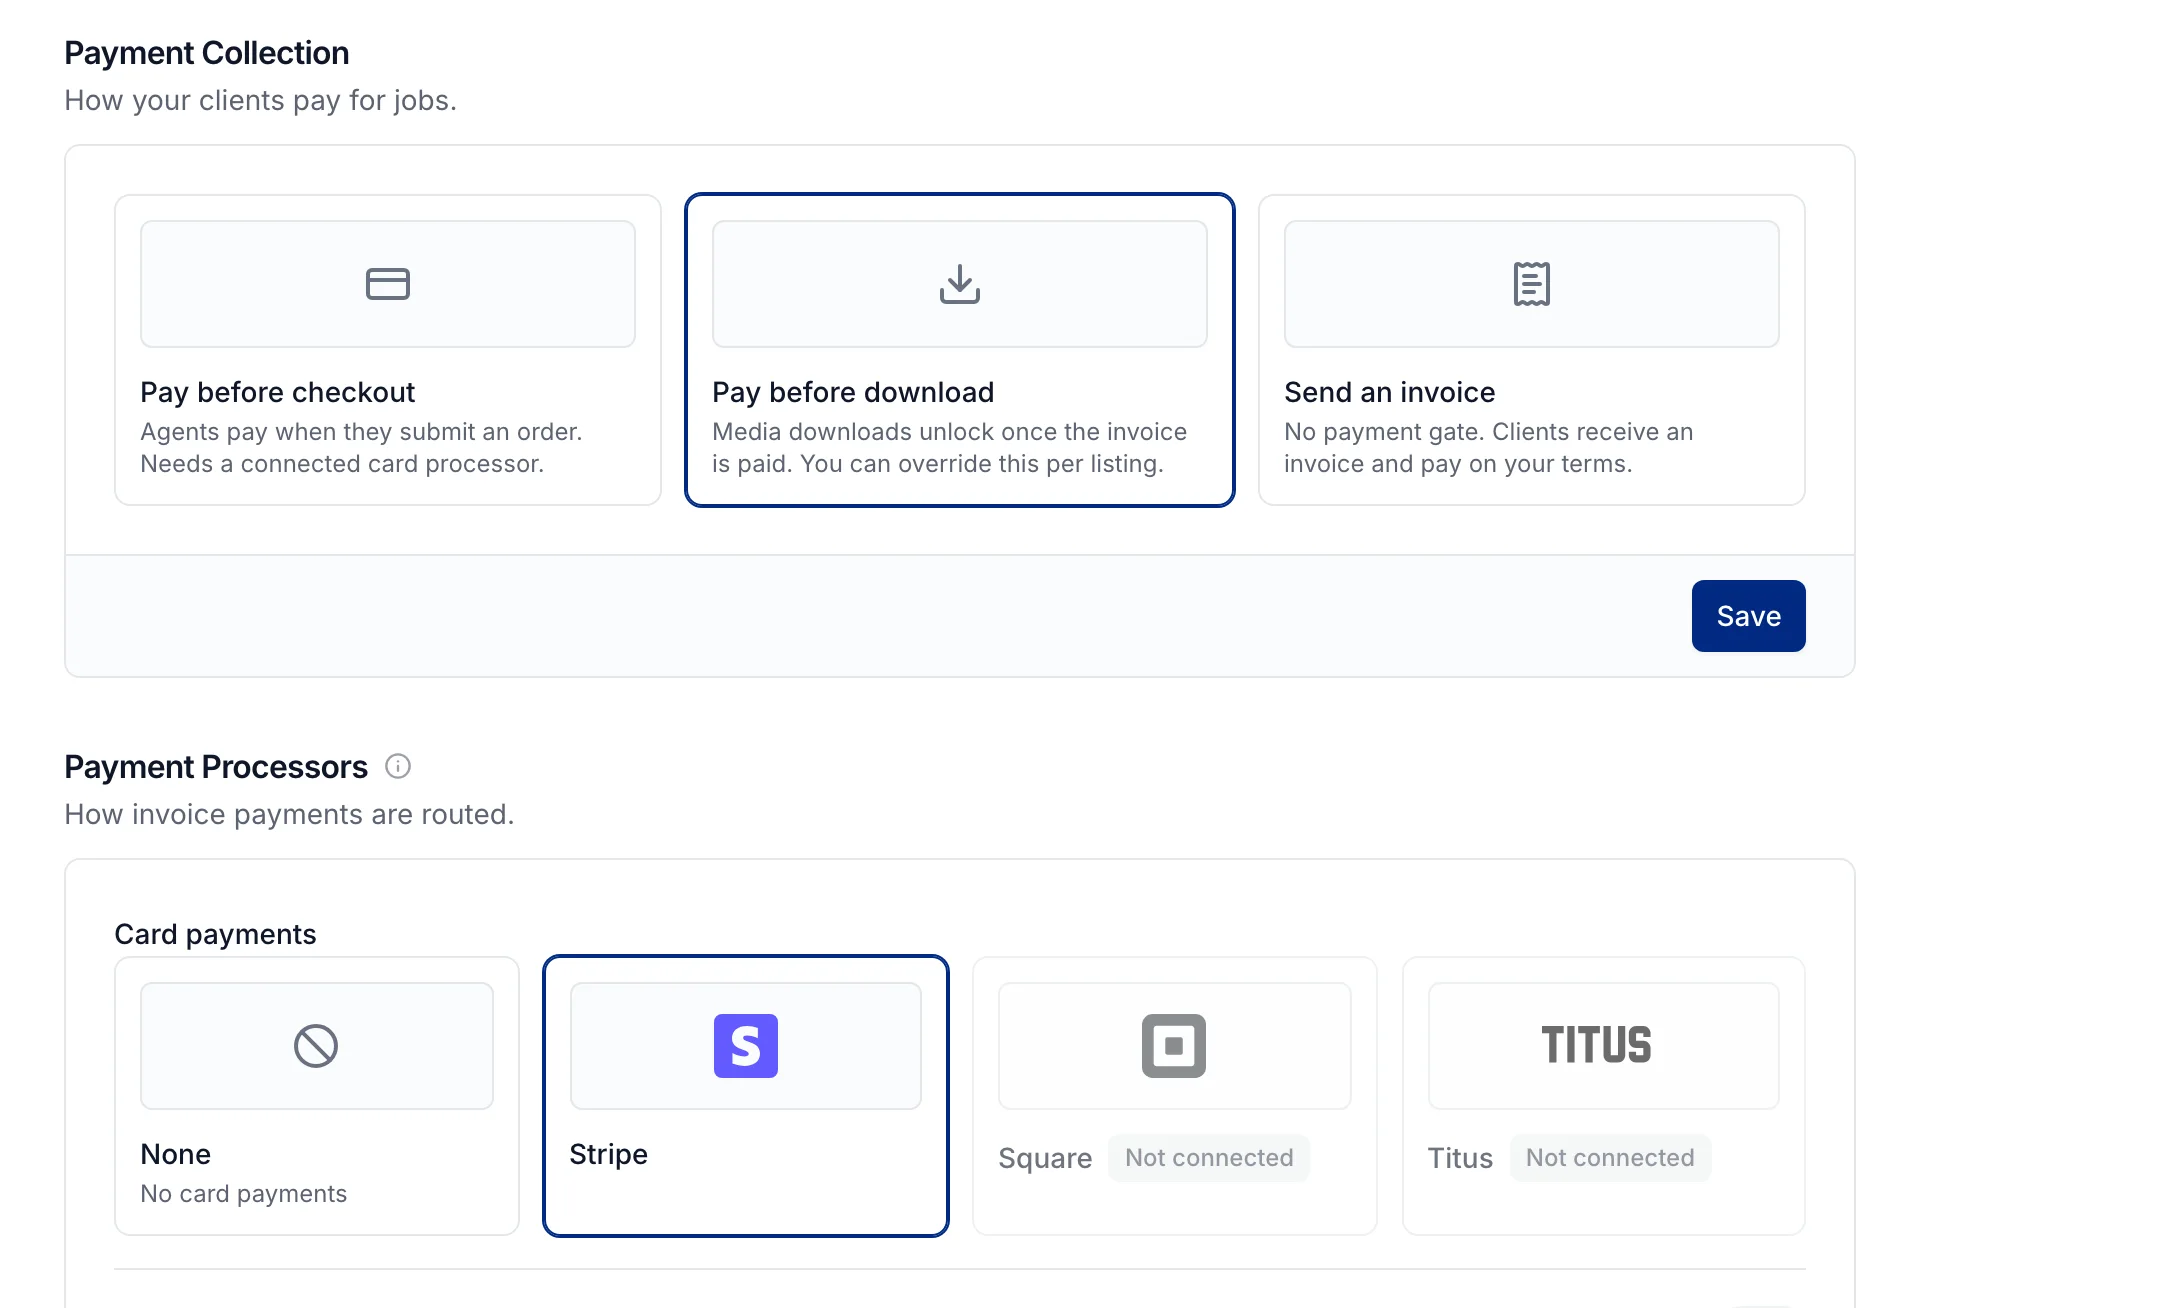The height and width of the screenshot is (1308, 2168).
Task: Click the Card payments label
Action: tap(215, 934)
